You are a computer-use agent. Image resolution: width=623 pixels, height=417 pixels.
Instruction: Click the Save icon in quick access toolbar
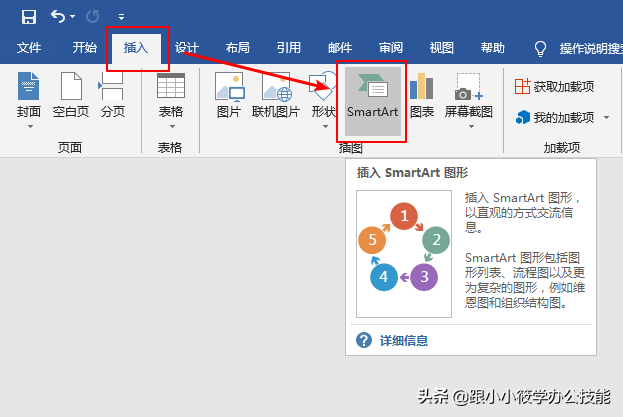point(29,17)
